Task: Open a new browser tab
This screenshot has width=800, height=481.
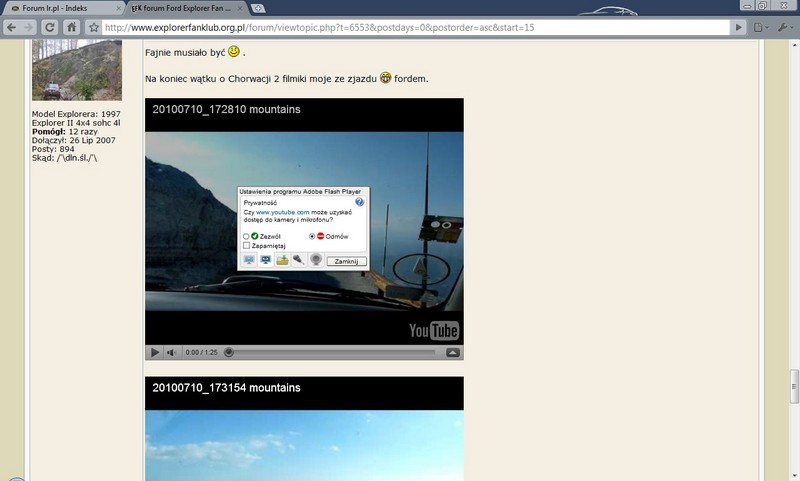Action: pos(259,7)
